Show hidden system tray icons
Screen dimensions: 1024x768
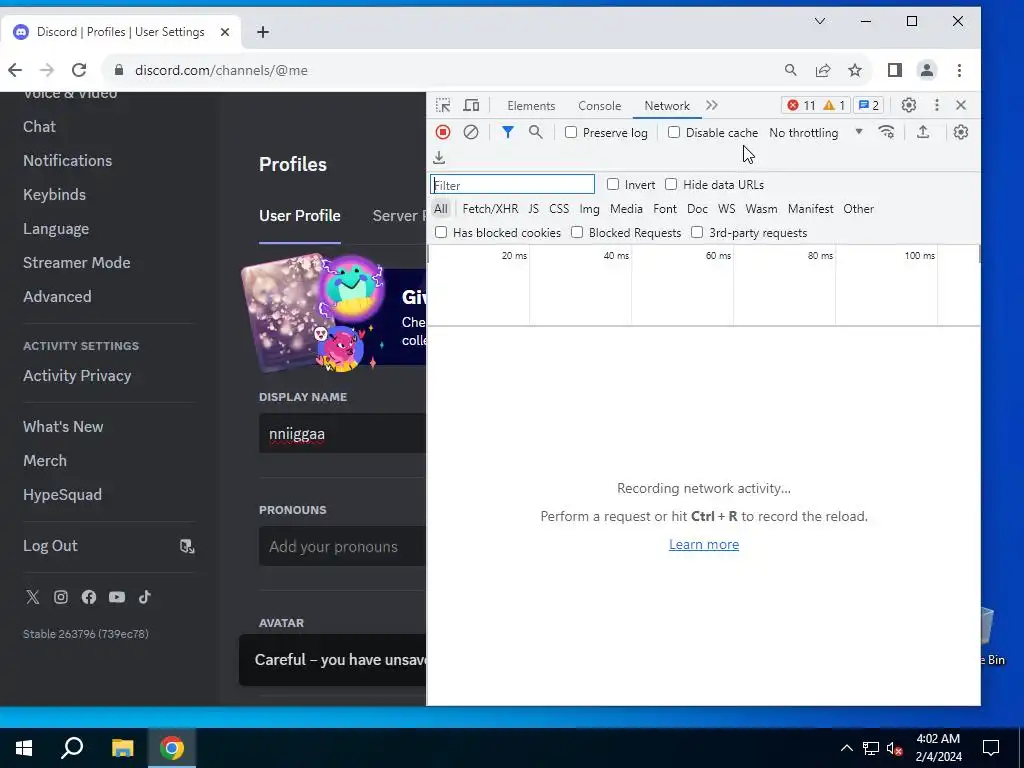coord(846,748)
